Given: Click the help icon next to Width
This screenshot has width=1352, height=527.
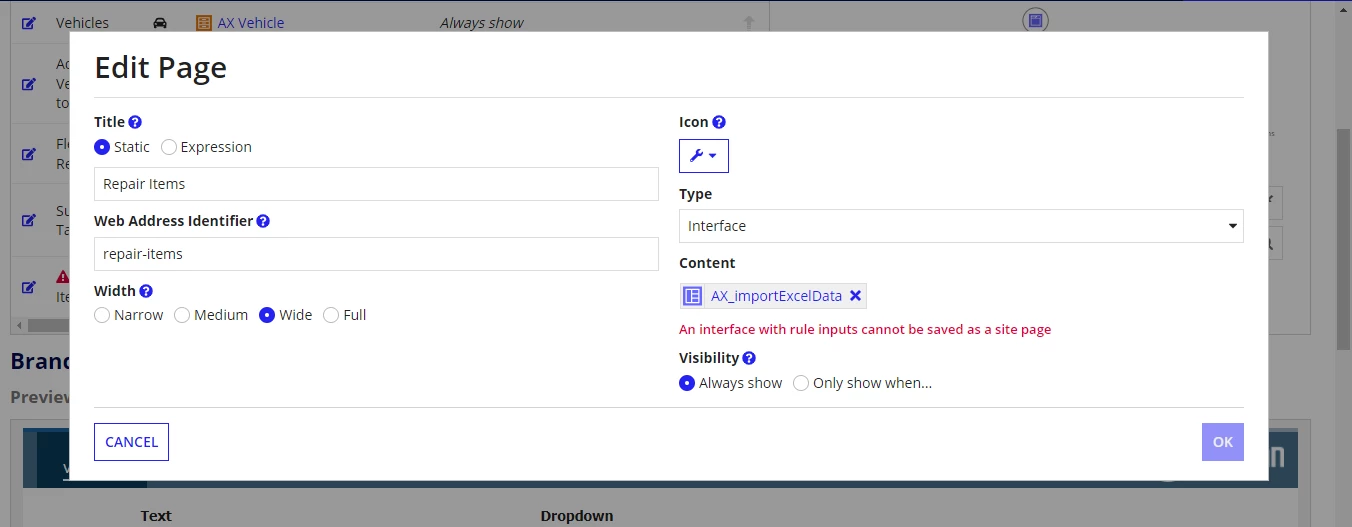Looking at the screenshot, I should [x=146, y=291].
